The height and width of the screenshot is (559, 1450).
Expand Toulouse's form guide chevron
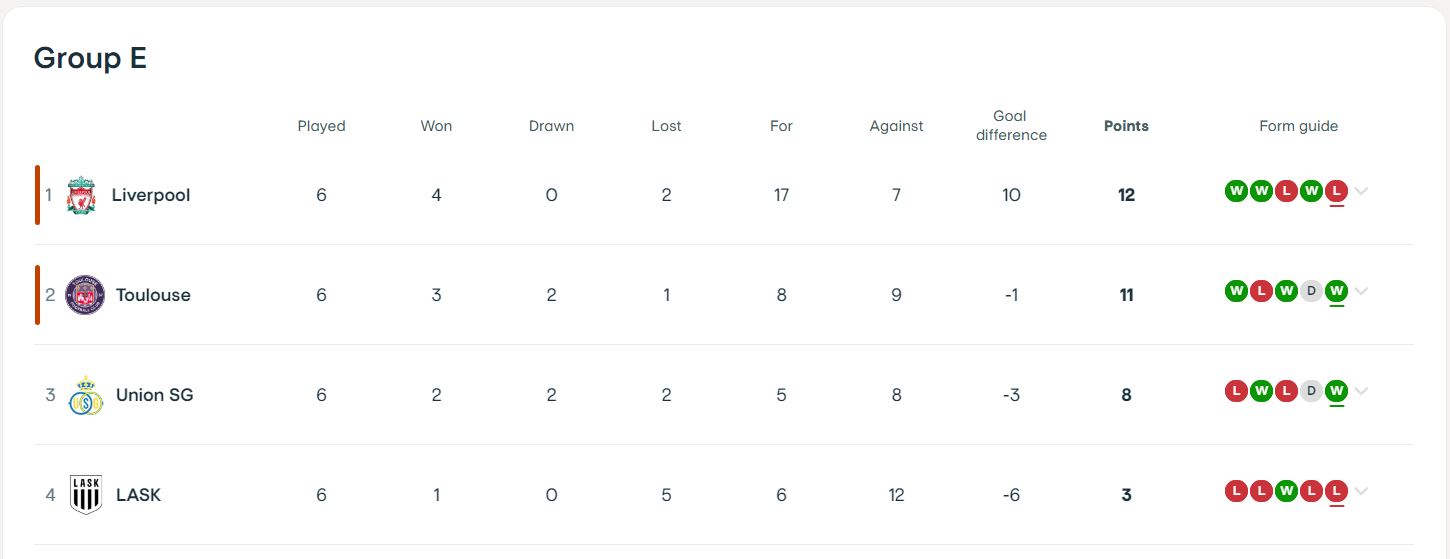(x=1361, y=291)
